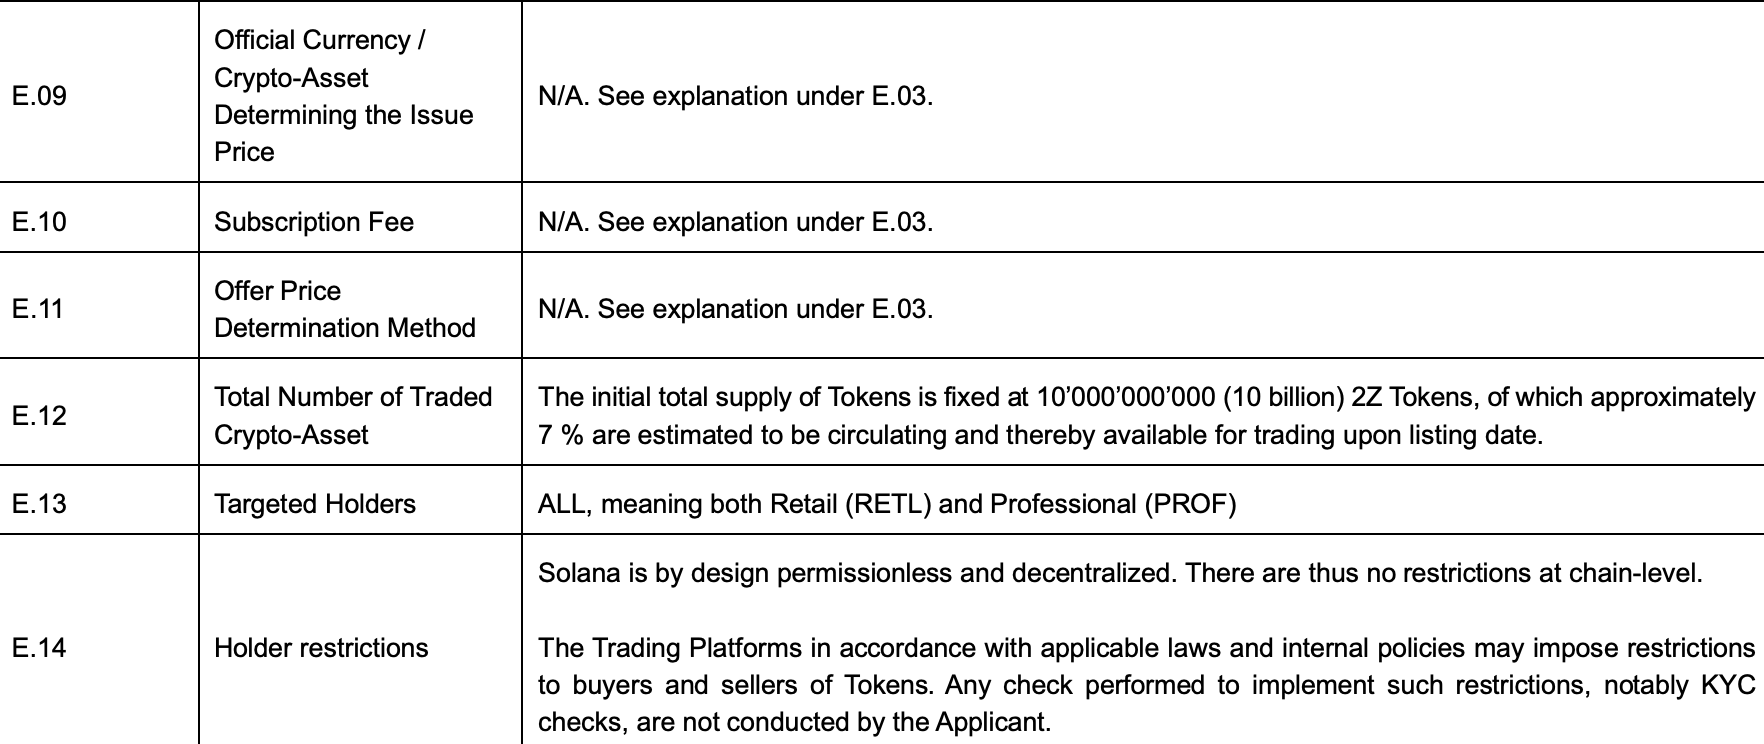
Task: Click N/A explanation beside Subscription Fee
Action: click(x=735, y=221)
